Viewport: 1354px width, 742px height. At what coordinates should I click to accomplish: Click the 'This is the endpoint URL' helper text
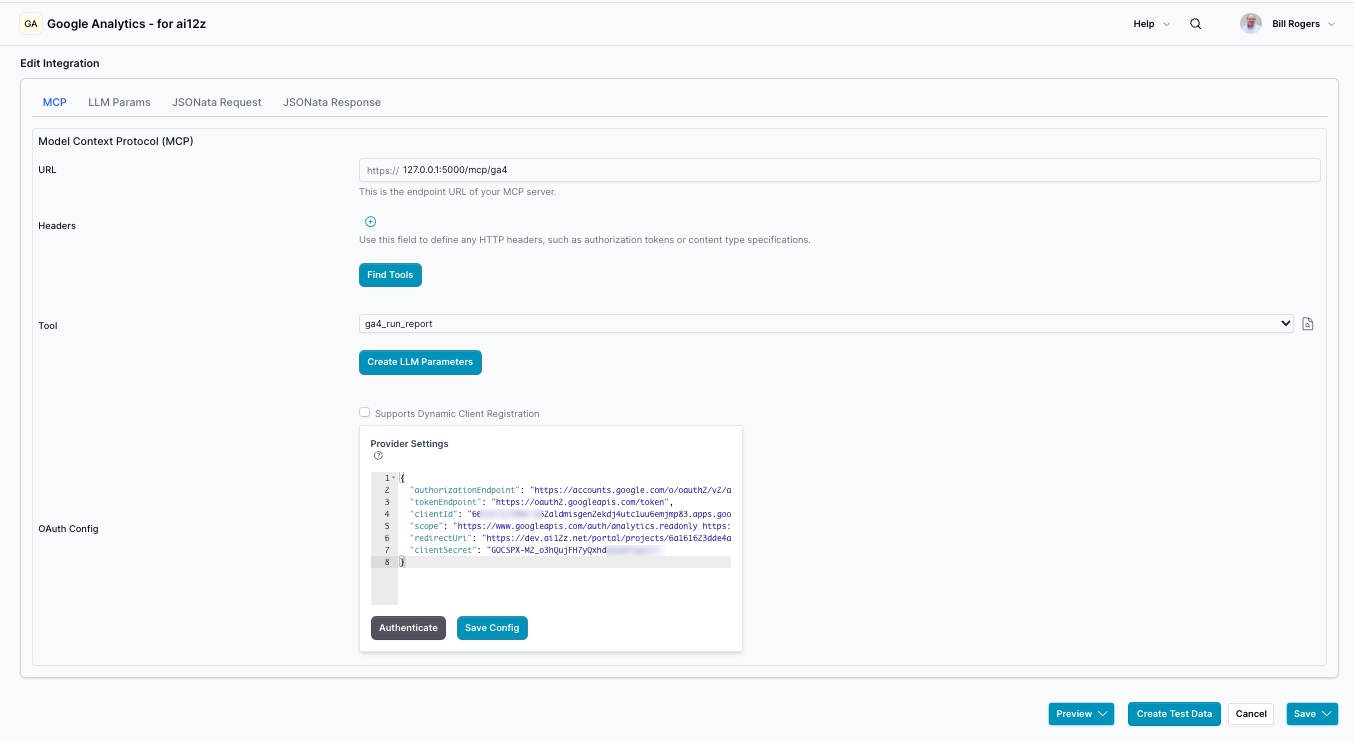pos(457,192)
